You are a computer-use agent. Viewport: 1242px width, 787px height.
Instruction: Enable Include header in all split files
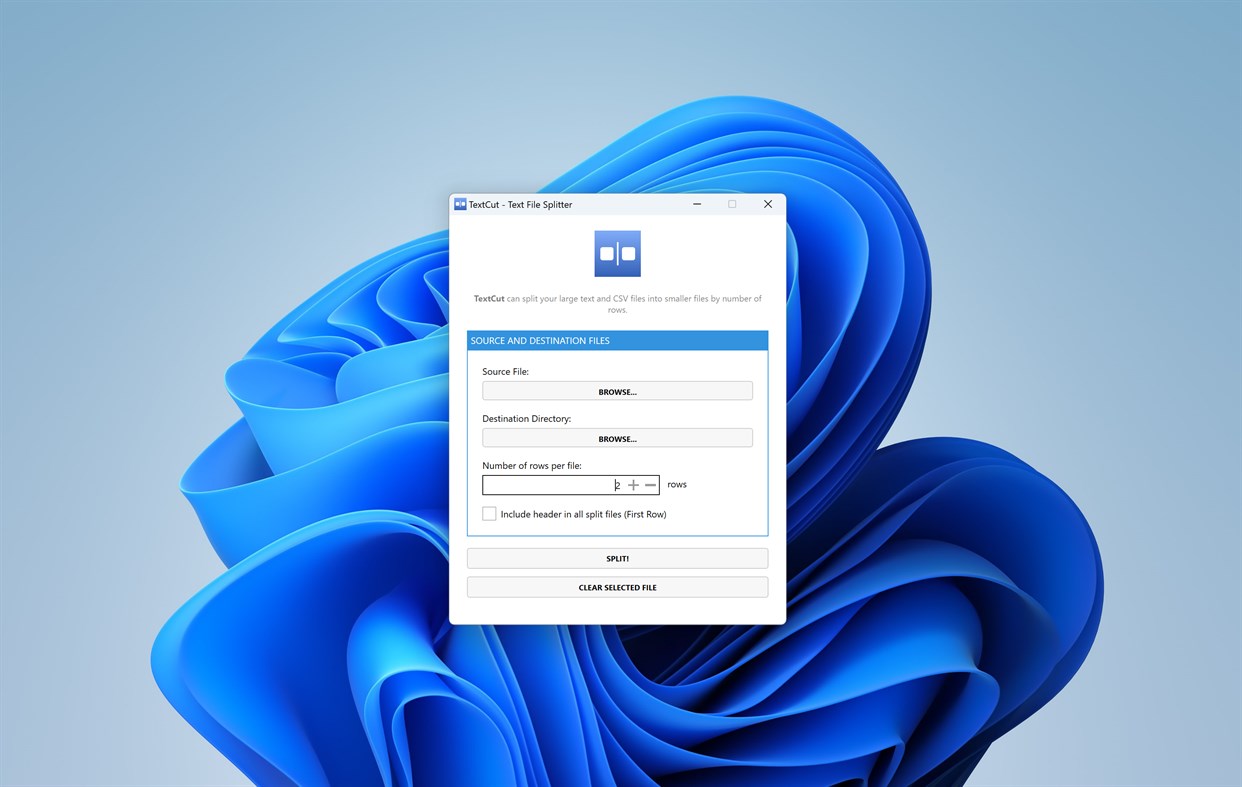[489, 514]
